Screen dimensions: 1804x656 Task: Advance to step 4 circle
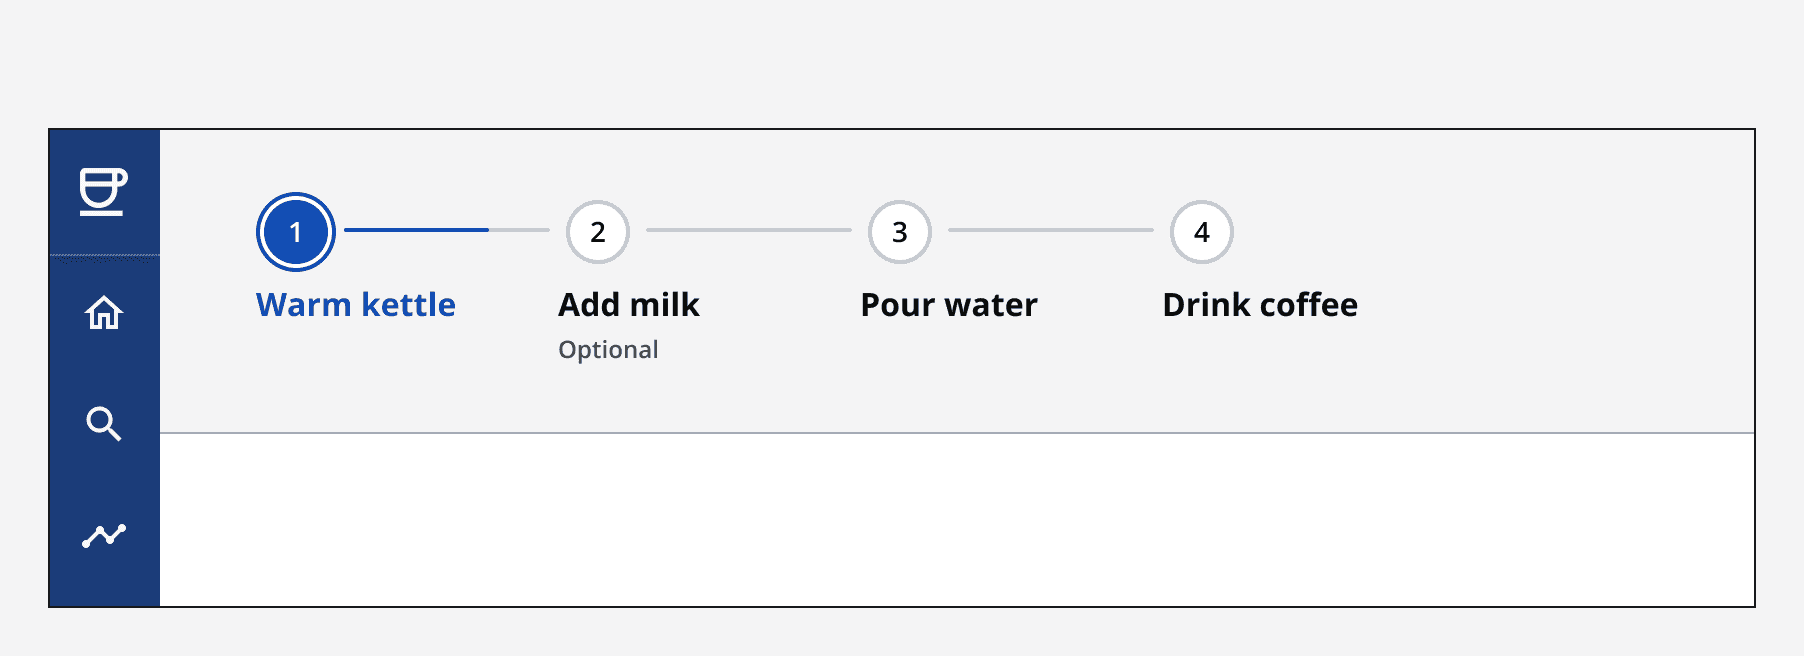click(1200, 231)
